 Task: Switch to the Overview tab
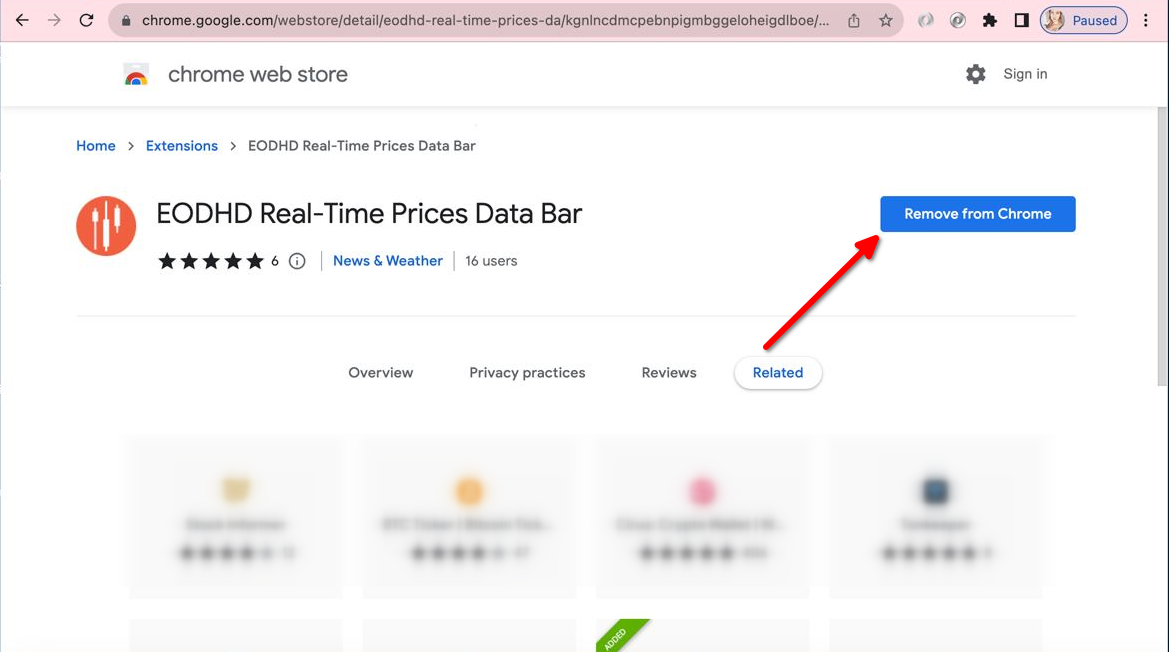pos(380,373)
